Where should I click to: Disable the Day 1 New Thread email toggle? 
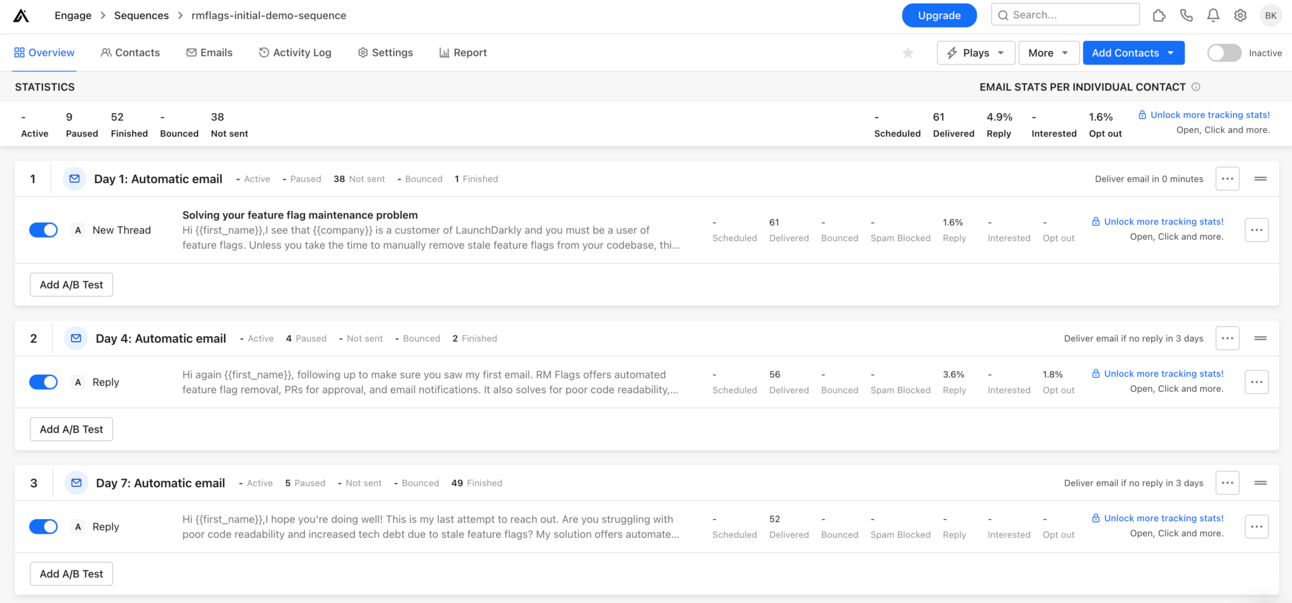coord(44,230)
